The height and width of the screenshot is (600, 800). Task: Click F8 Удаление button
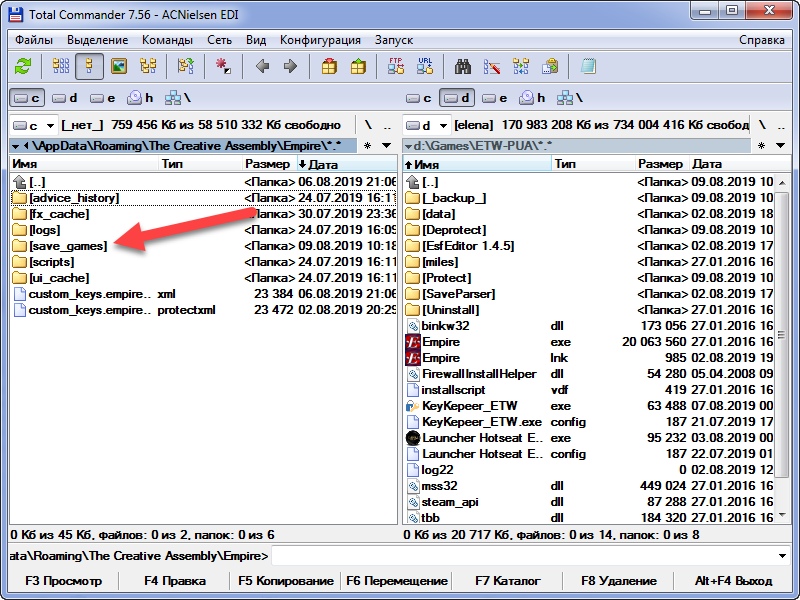619,581
